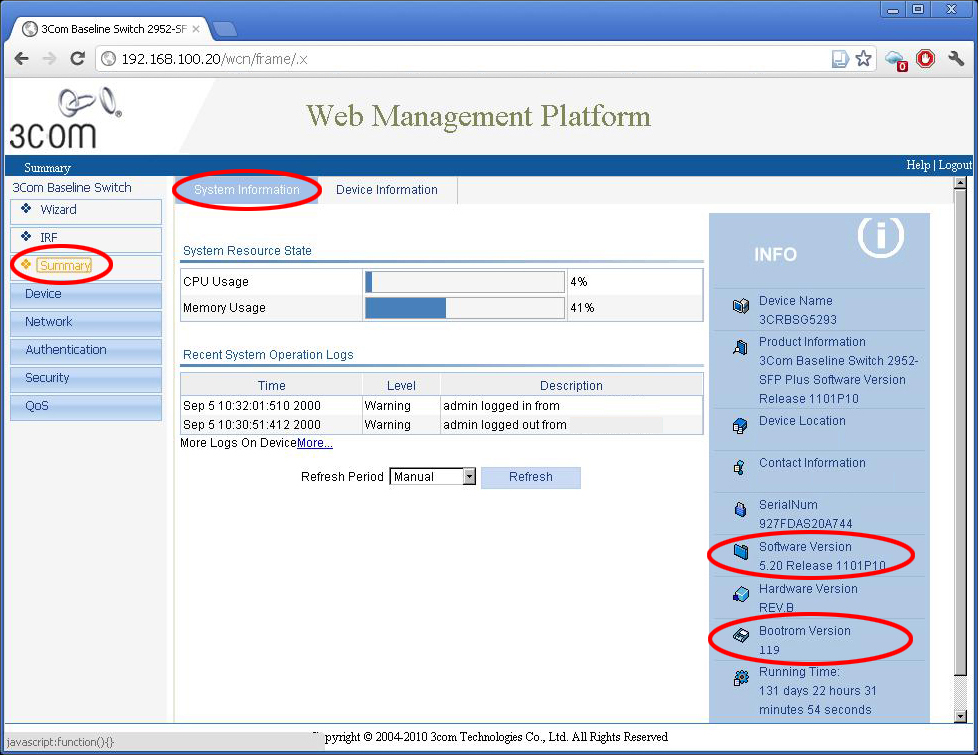Screen dimensions: 978x755
Task: Click the cloud extension icon with red badge
Action: pos(896,61)
